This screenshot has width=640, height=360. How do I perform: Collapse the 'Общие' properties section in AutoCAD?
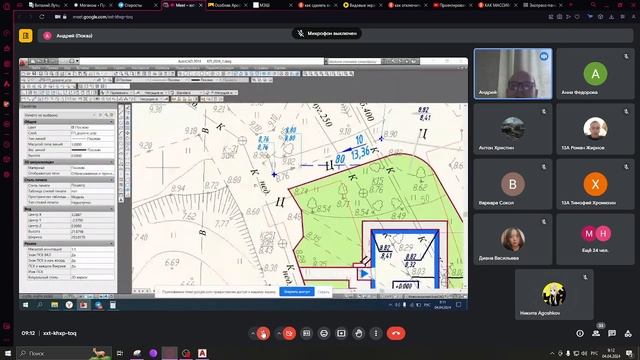(111, 122)
